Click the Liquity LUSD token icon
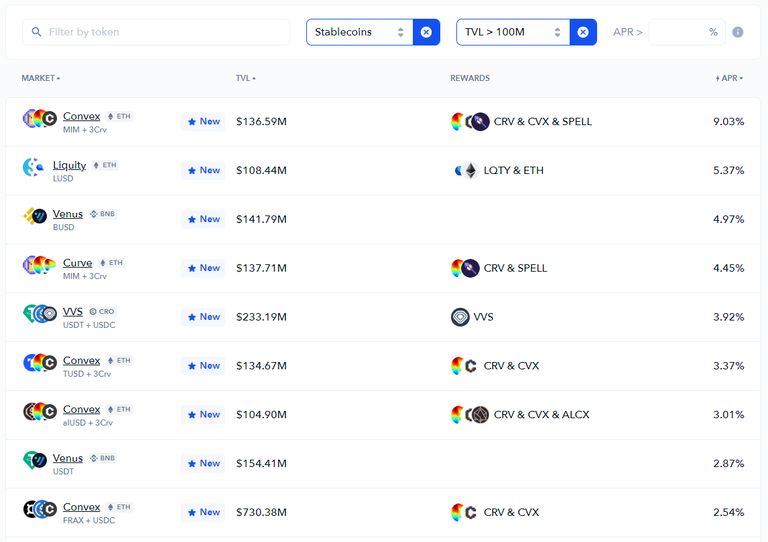Image resolution: width=768 pixels, height=542 pixels. click(33, 168)
